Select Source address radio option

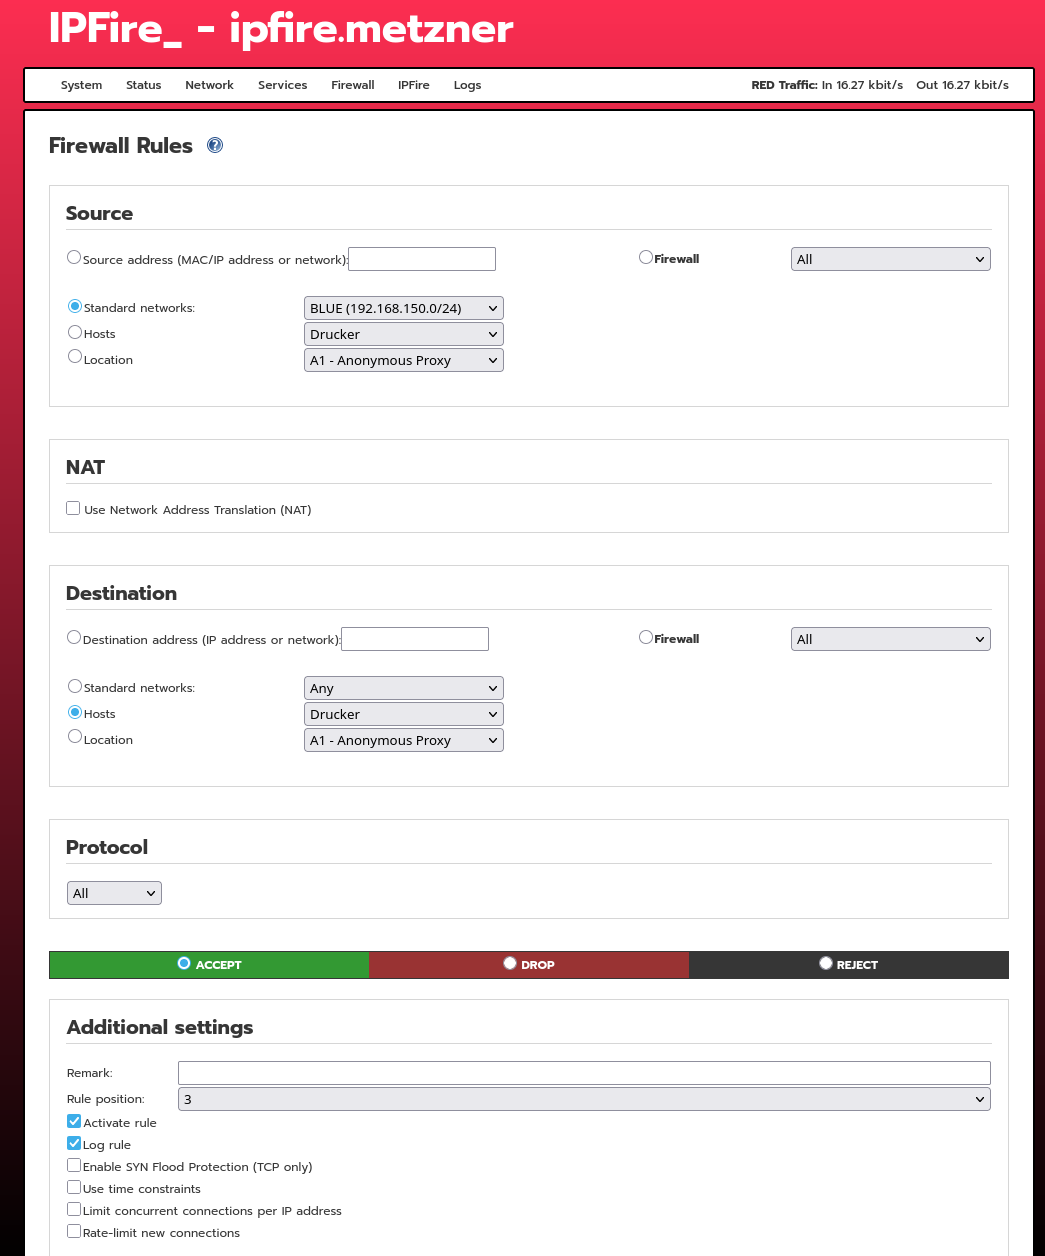click(74, 258)
